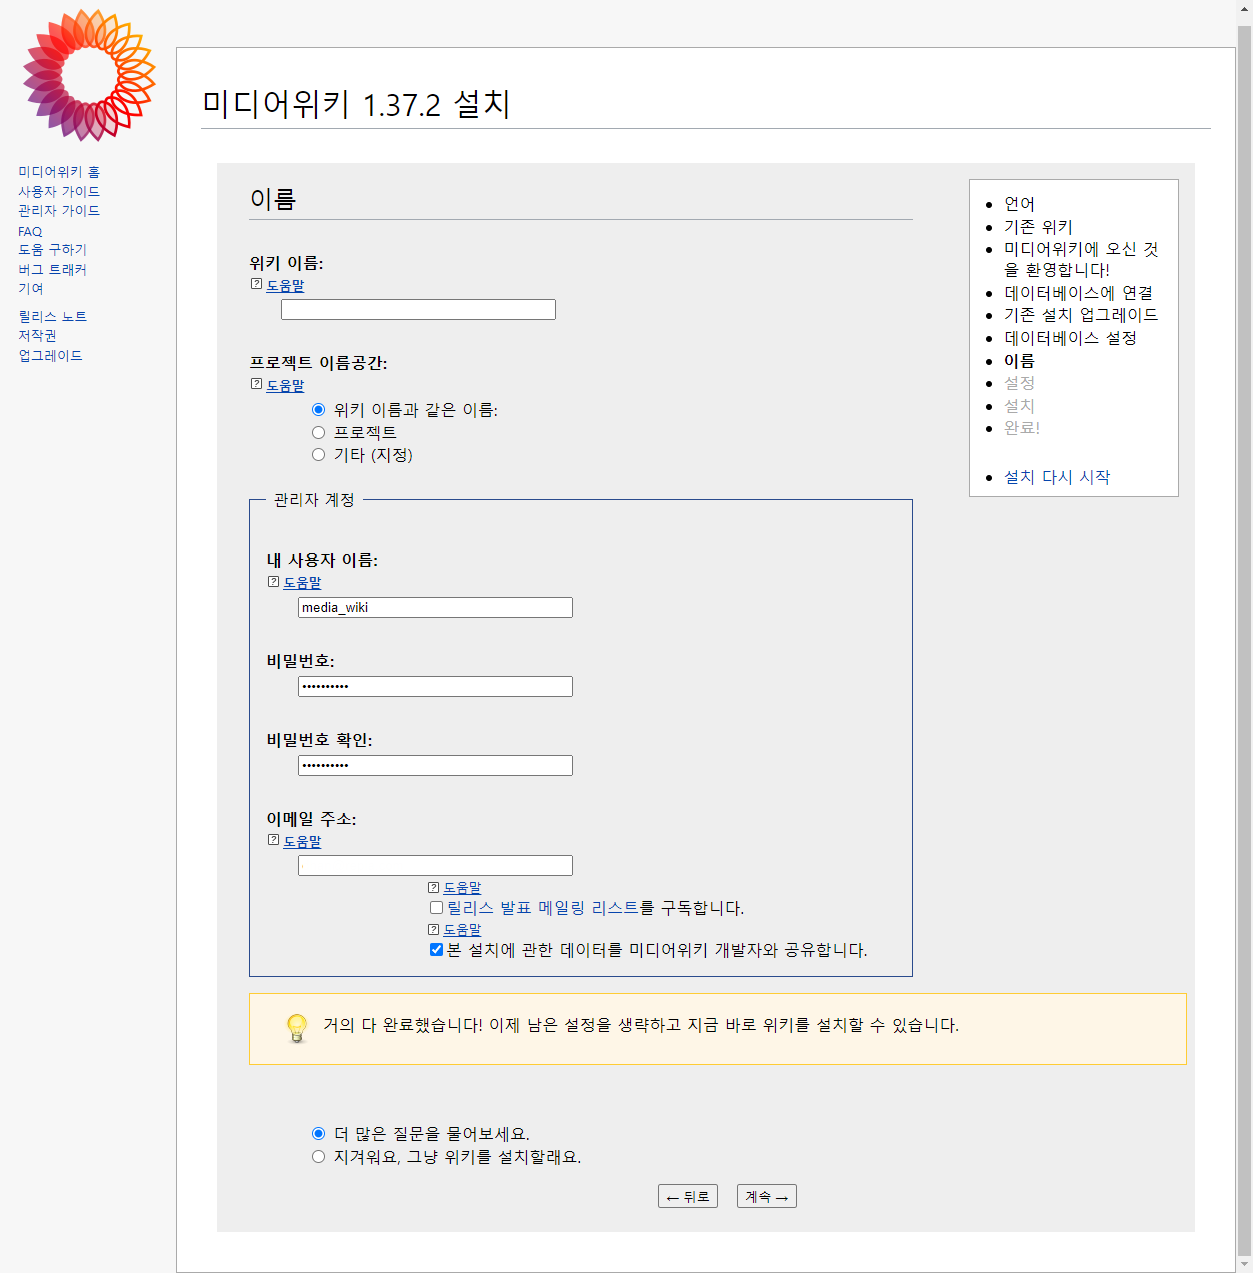
Task: Click help icon under 프로젝트 이름공간 label
Action: 257,385
